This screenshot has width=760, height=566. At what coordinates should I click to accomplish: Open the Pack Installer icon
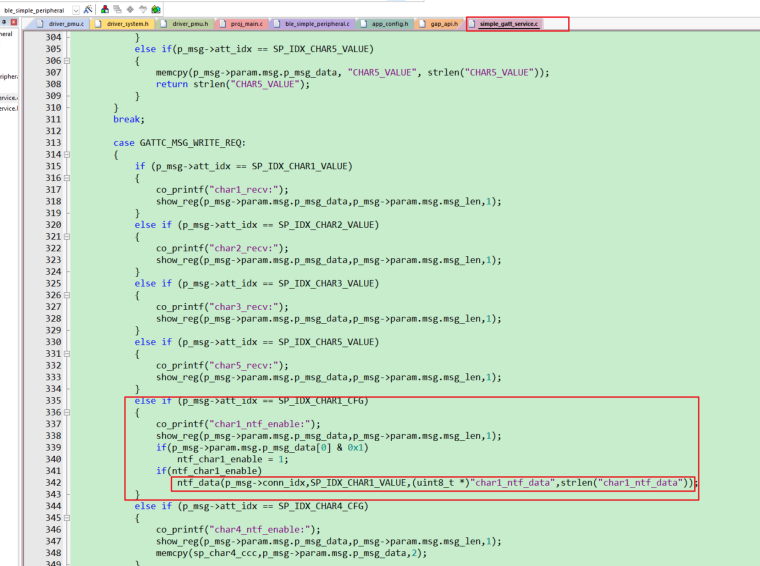pos(156,9)
